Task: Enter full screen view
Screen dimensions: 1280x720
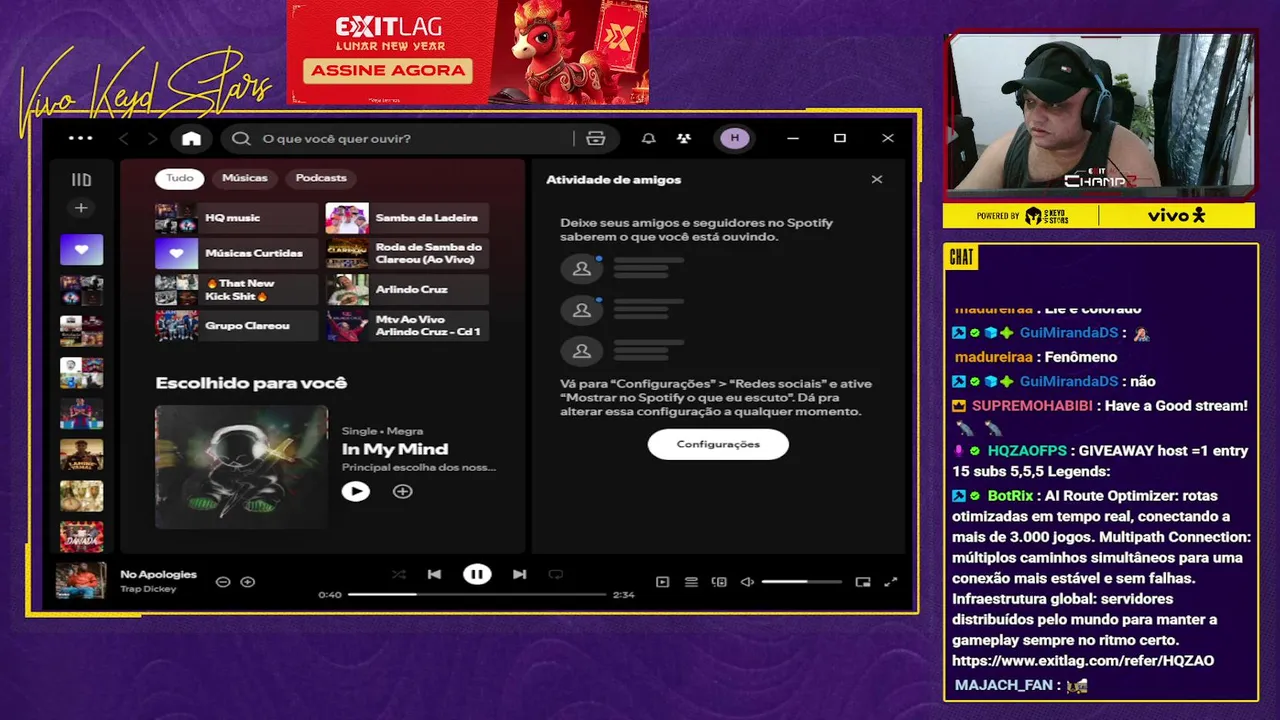Action: click(891, 582)
